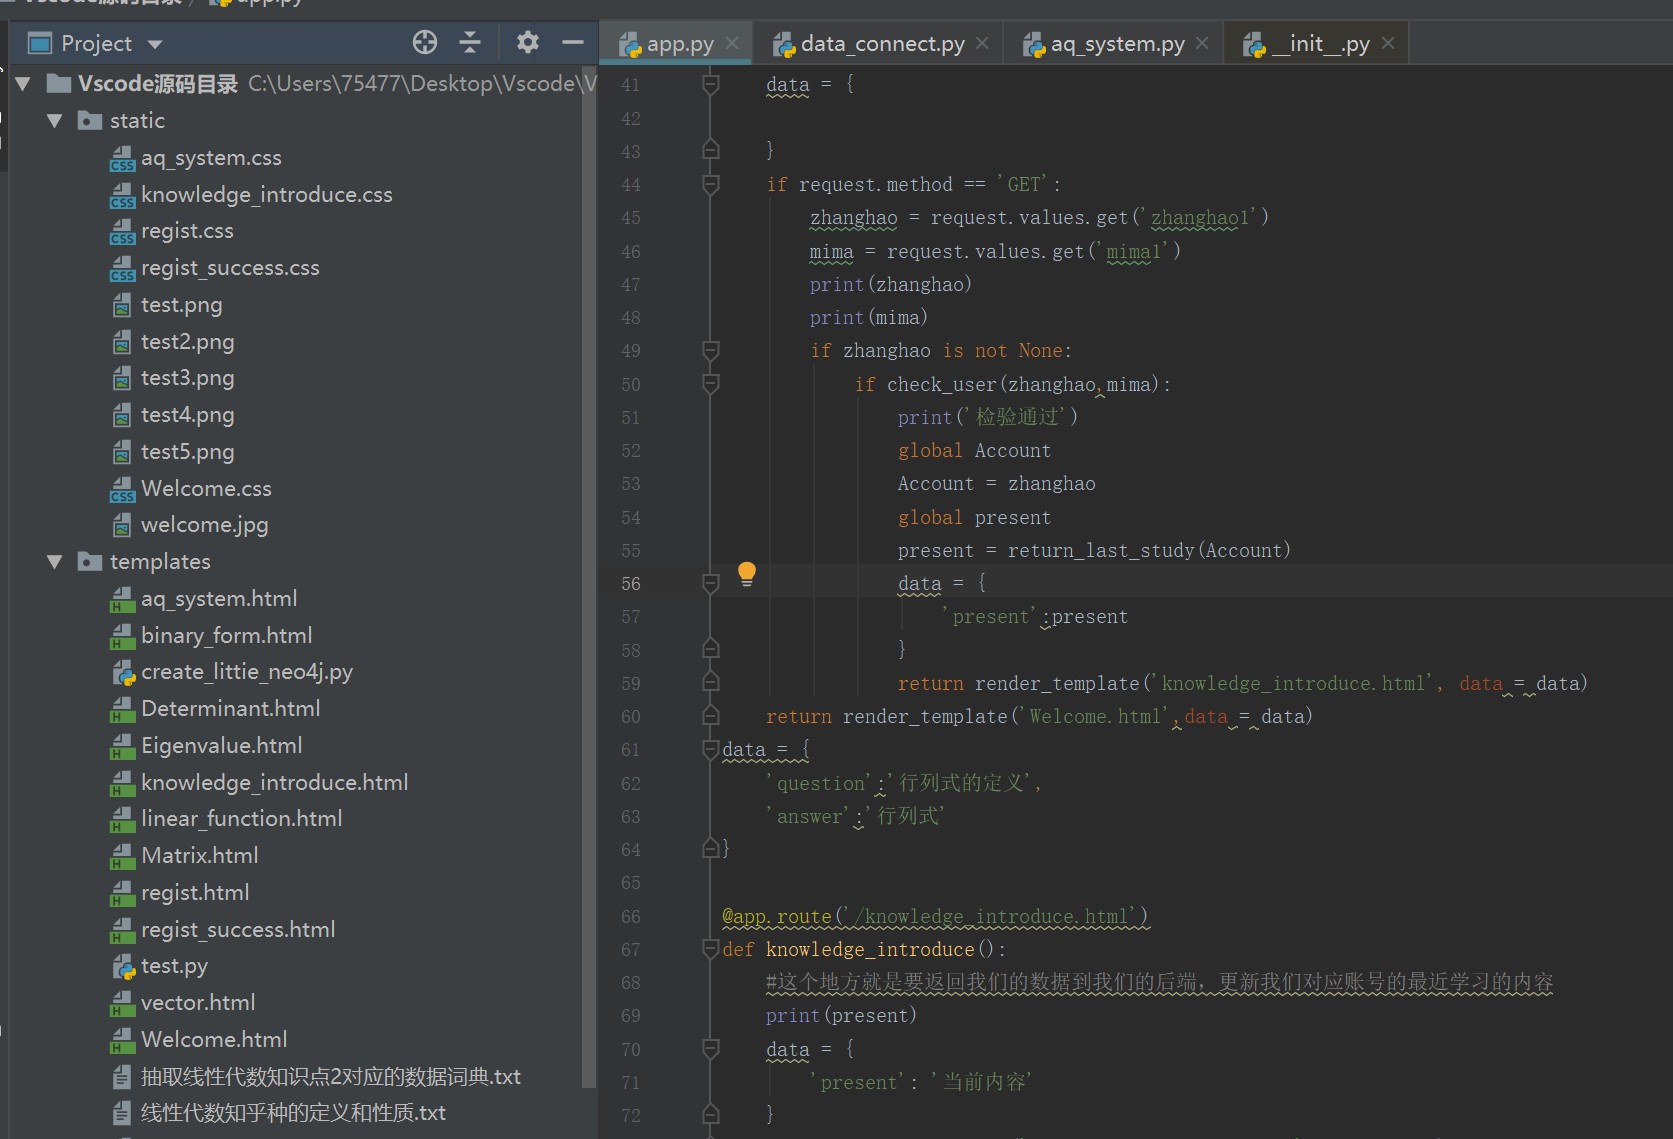Select knowledge_introduce.css file
The height and width of the screenshot is (1139, 1673).
click(x=267, y=195)
